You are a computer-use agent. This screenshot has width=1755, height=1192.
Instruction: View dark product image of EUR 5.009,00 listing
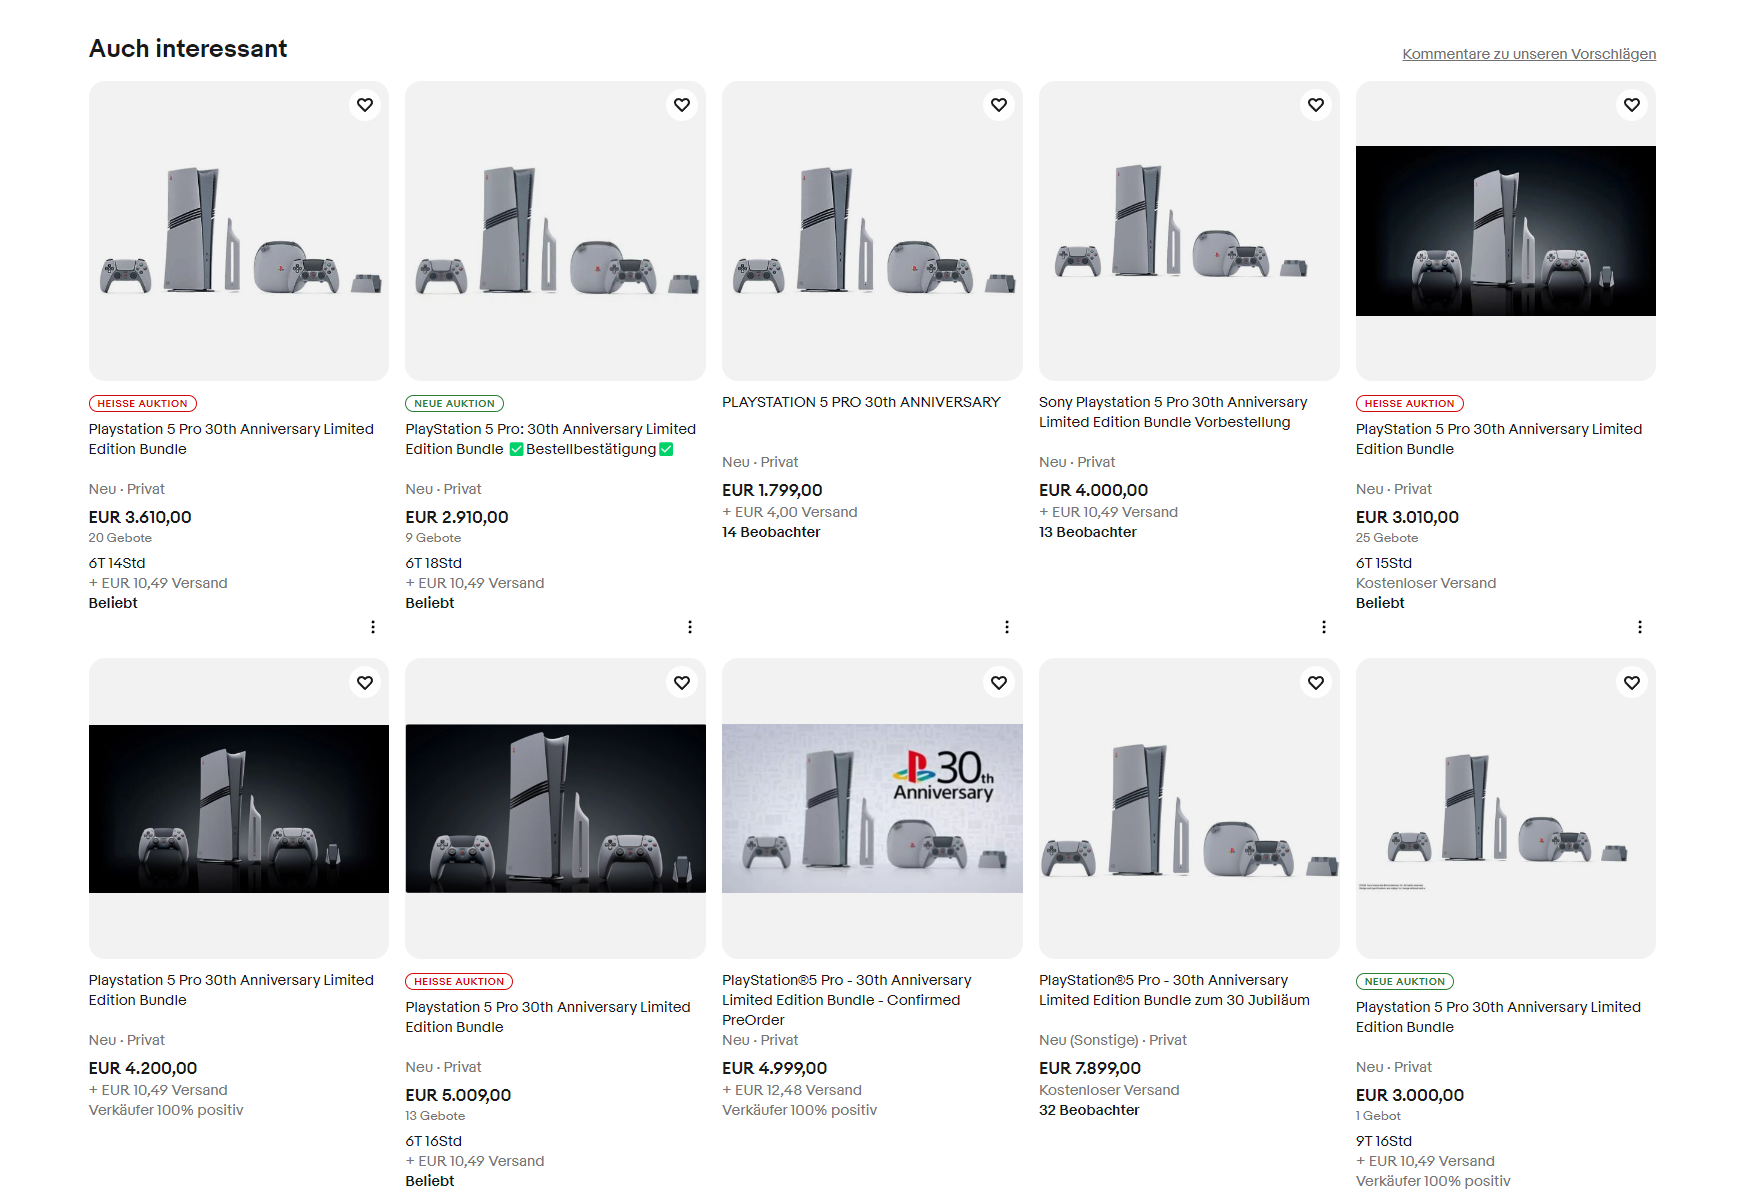556,809
